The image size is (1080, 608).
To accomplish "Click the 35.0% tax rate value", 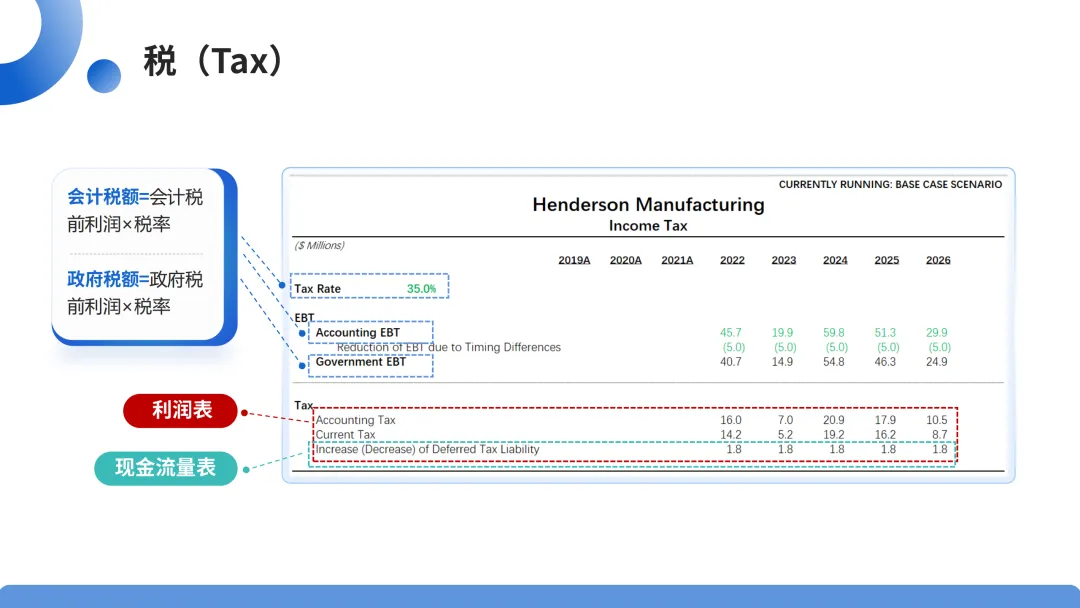I will (x=422, y=289).
